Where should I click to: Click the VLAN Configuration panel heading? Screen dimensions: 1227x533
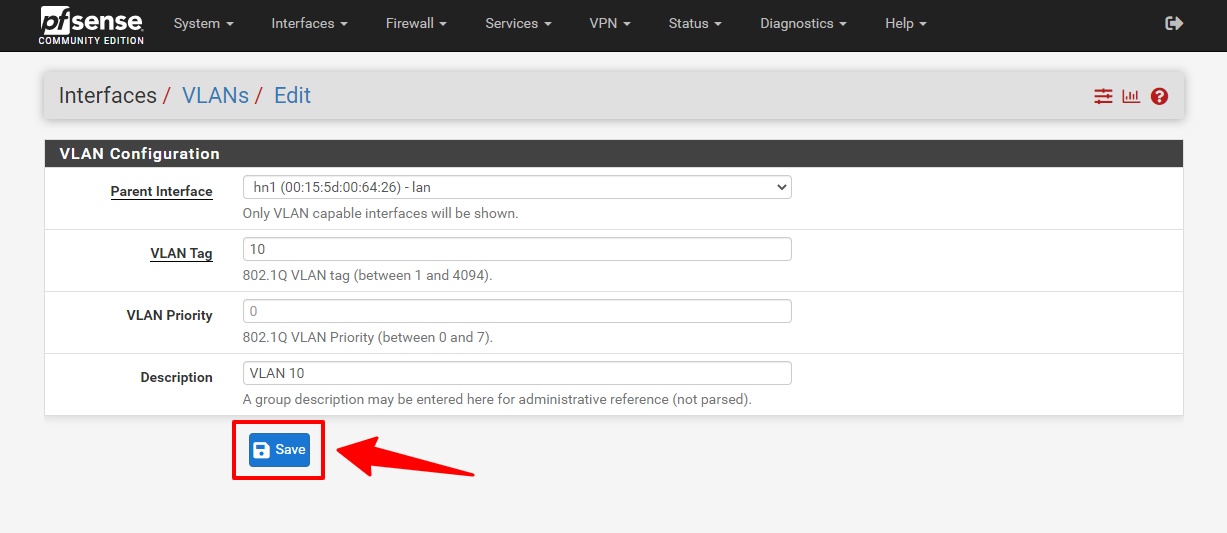coord(139,154)
